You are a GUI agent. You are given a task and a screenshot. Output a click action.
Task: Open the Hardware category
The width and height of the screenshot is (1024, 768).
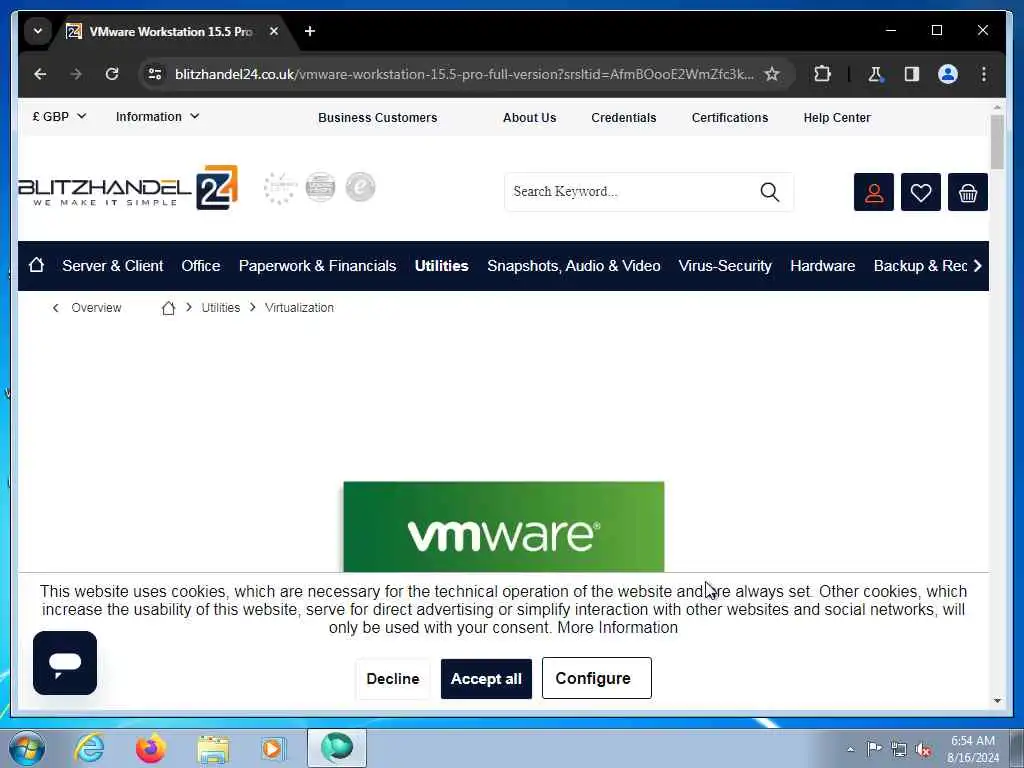click(x=822, y=266)
